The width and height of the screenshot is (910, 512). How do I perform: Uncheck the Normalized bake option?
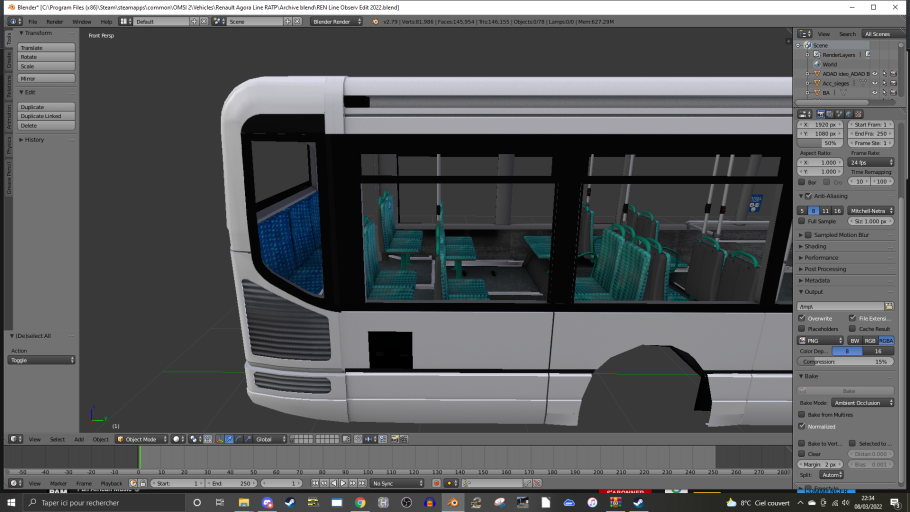coord(802,426)
